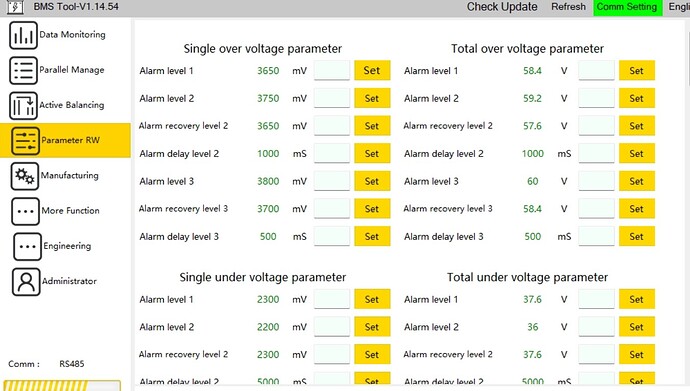Open Parallel Manage list icon

(23, 70)
